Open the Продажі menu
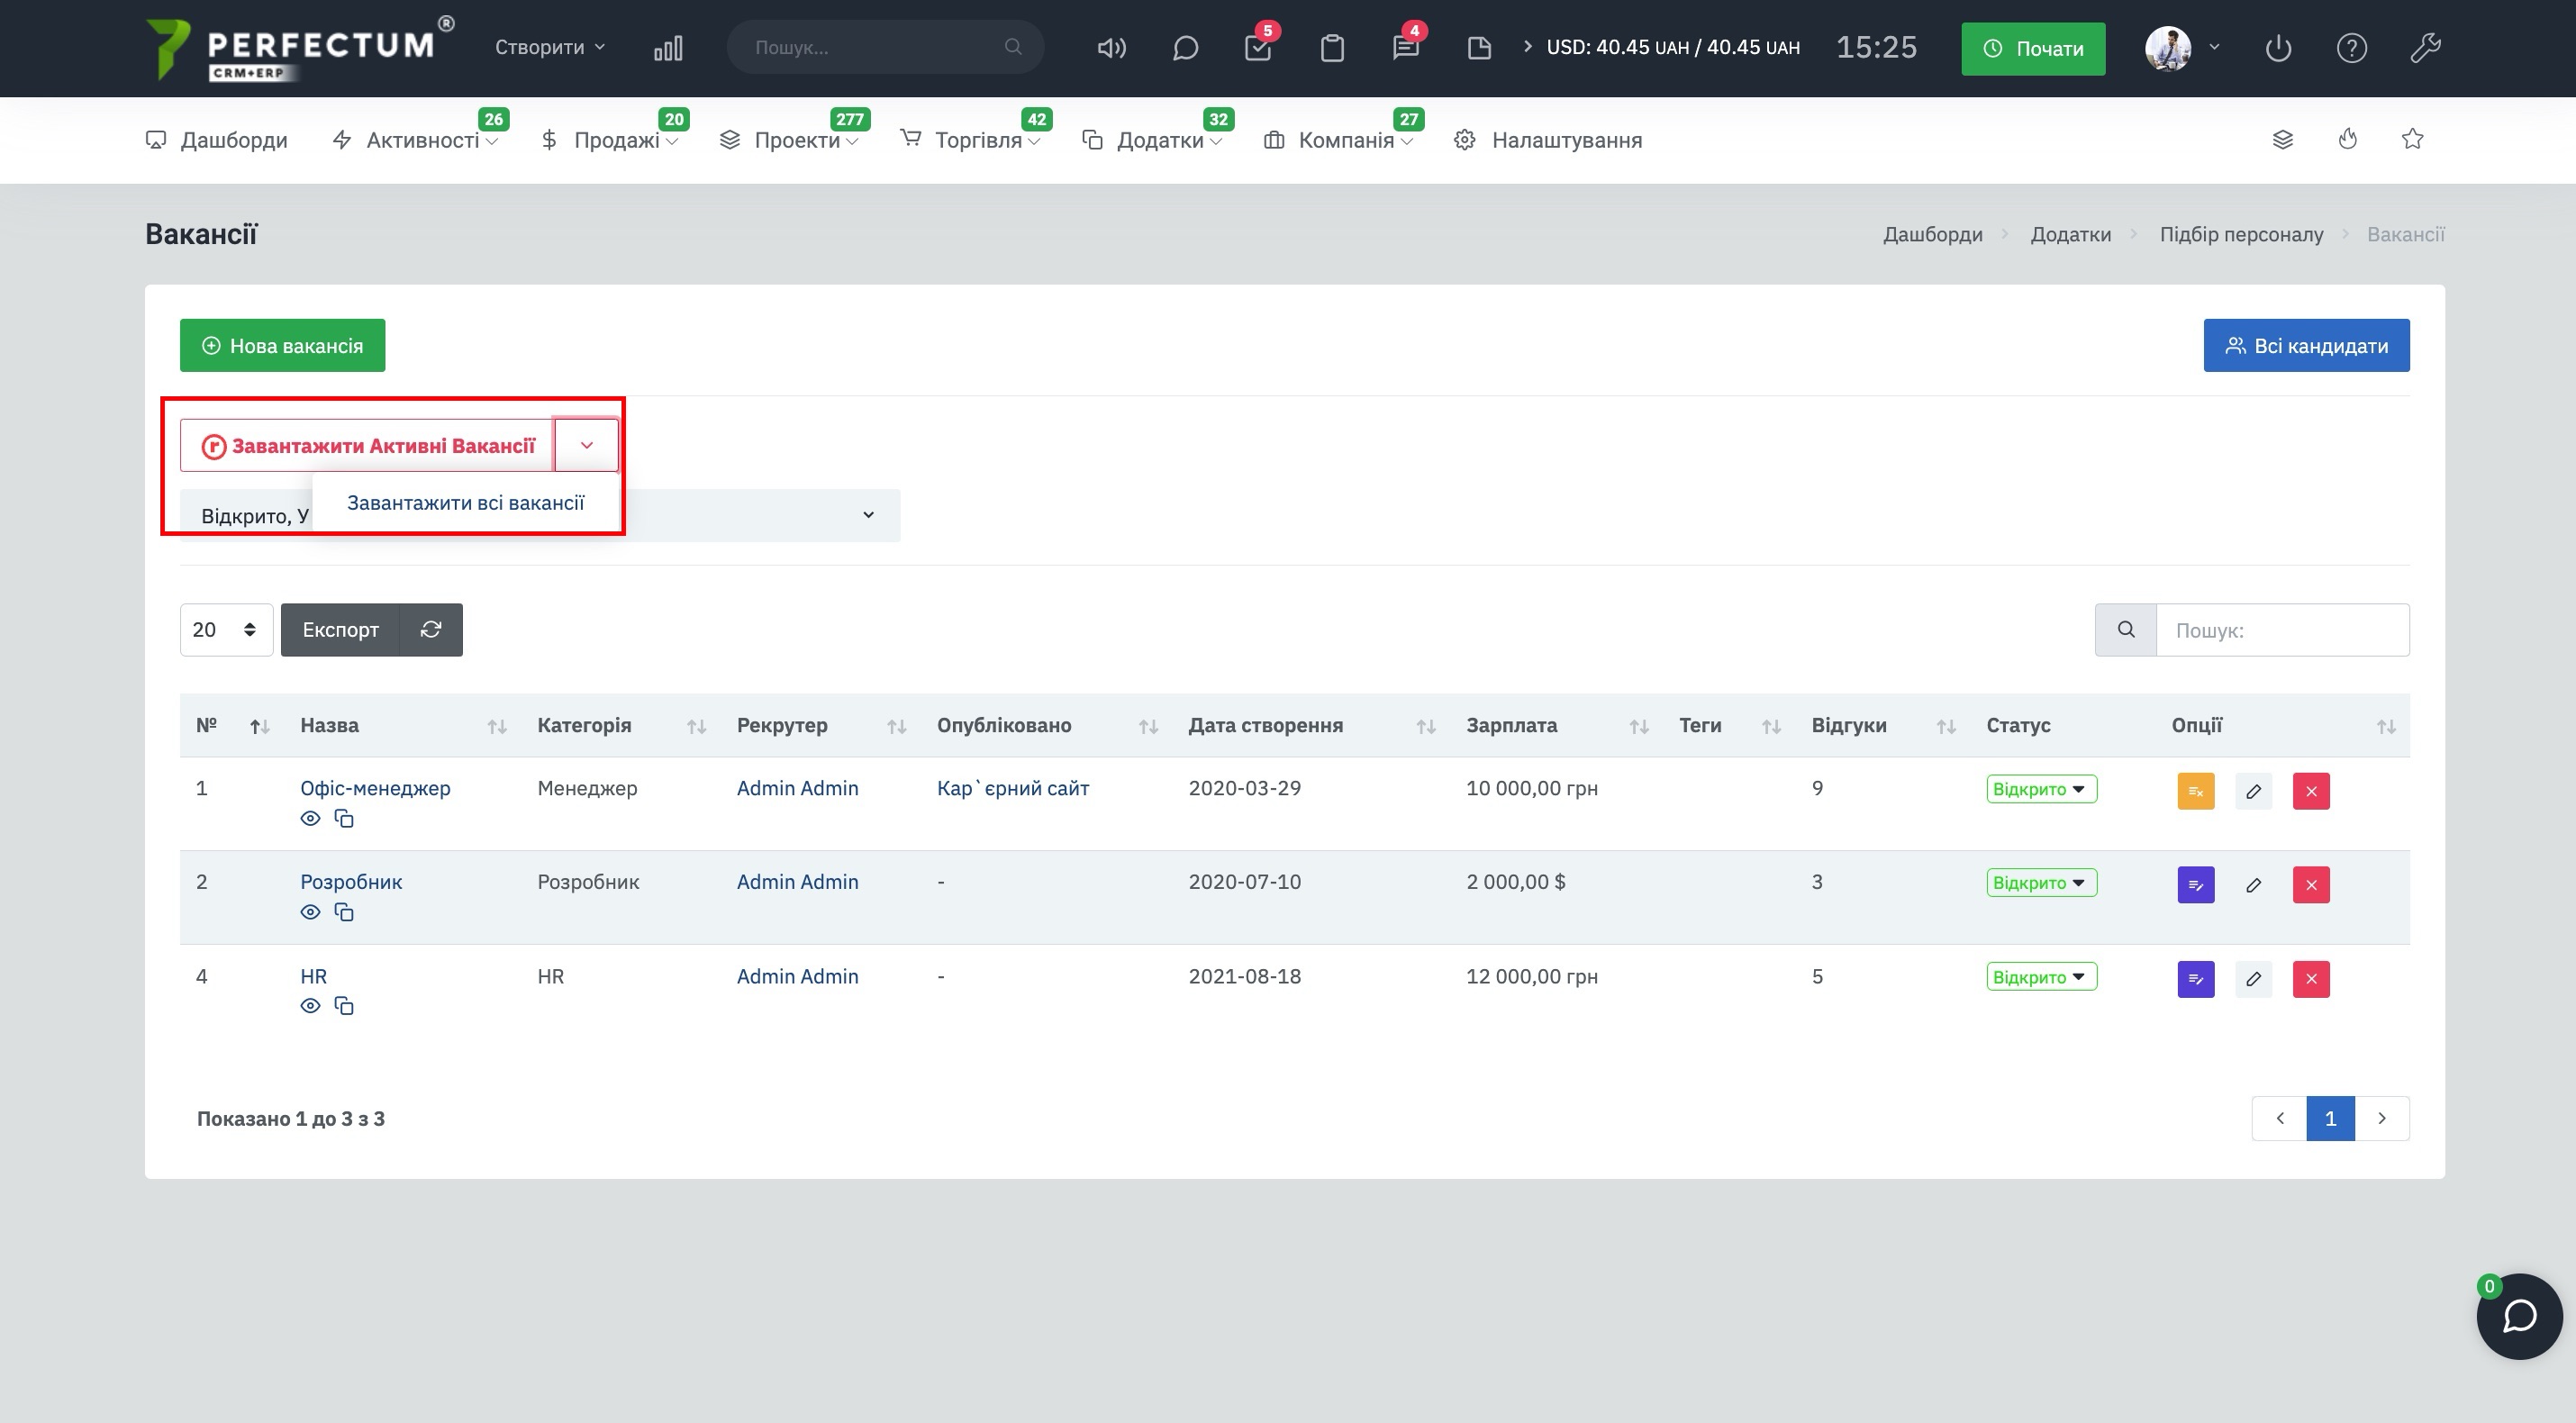 [609, 140]
